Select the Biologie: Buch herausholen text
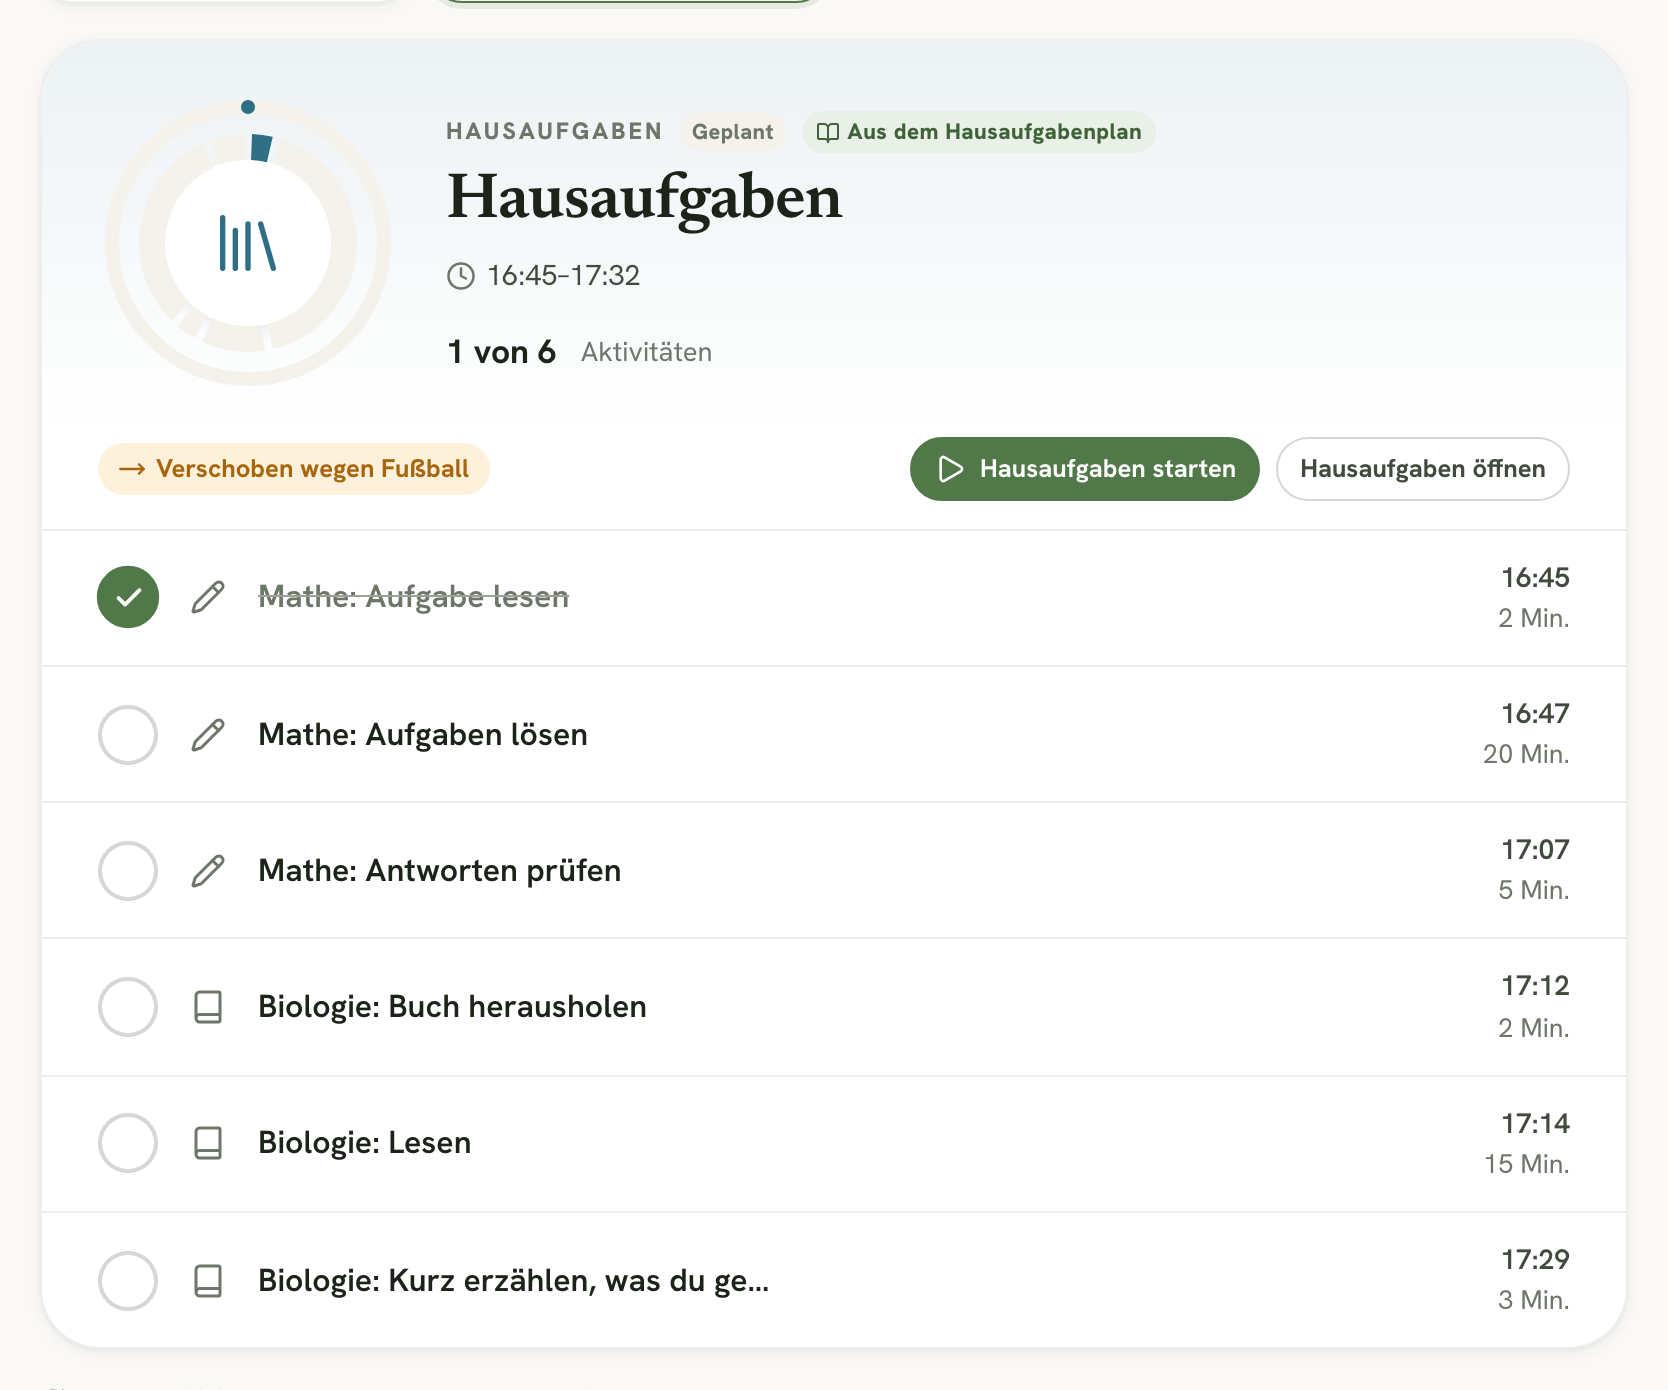 click(x=452, y=1007)
